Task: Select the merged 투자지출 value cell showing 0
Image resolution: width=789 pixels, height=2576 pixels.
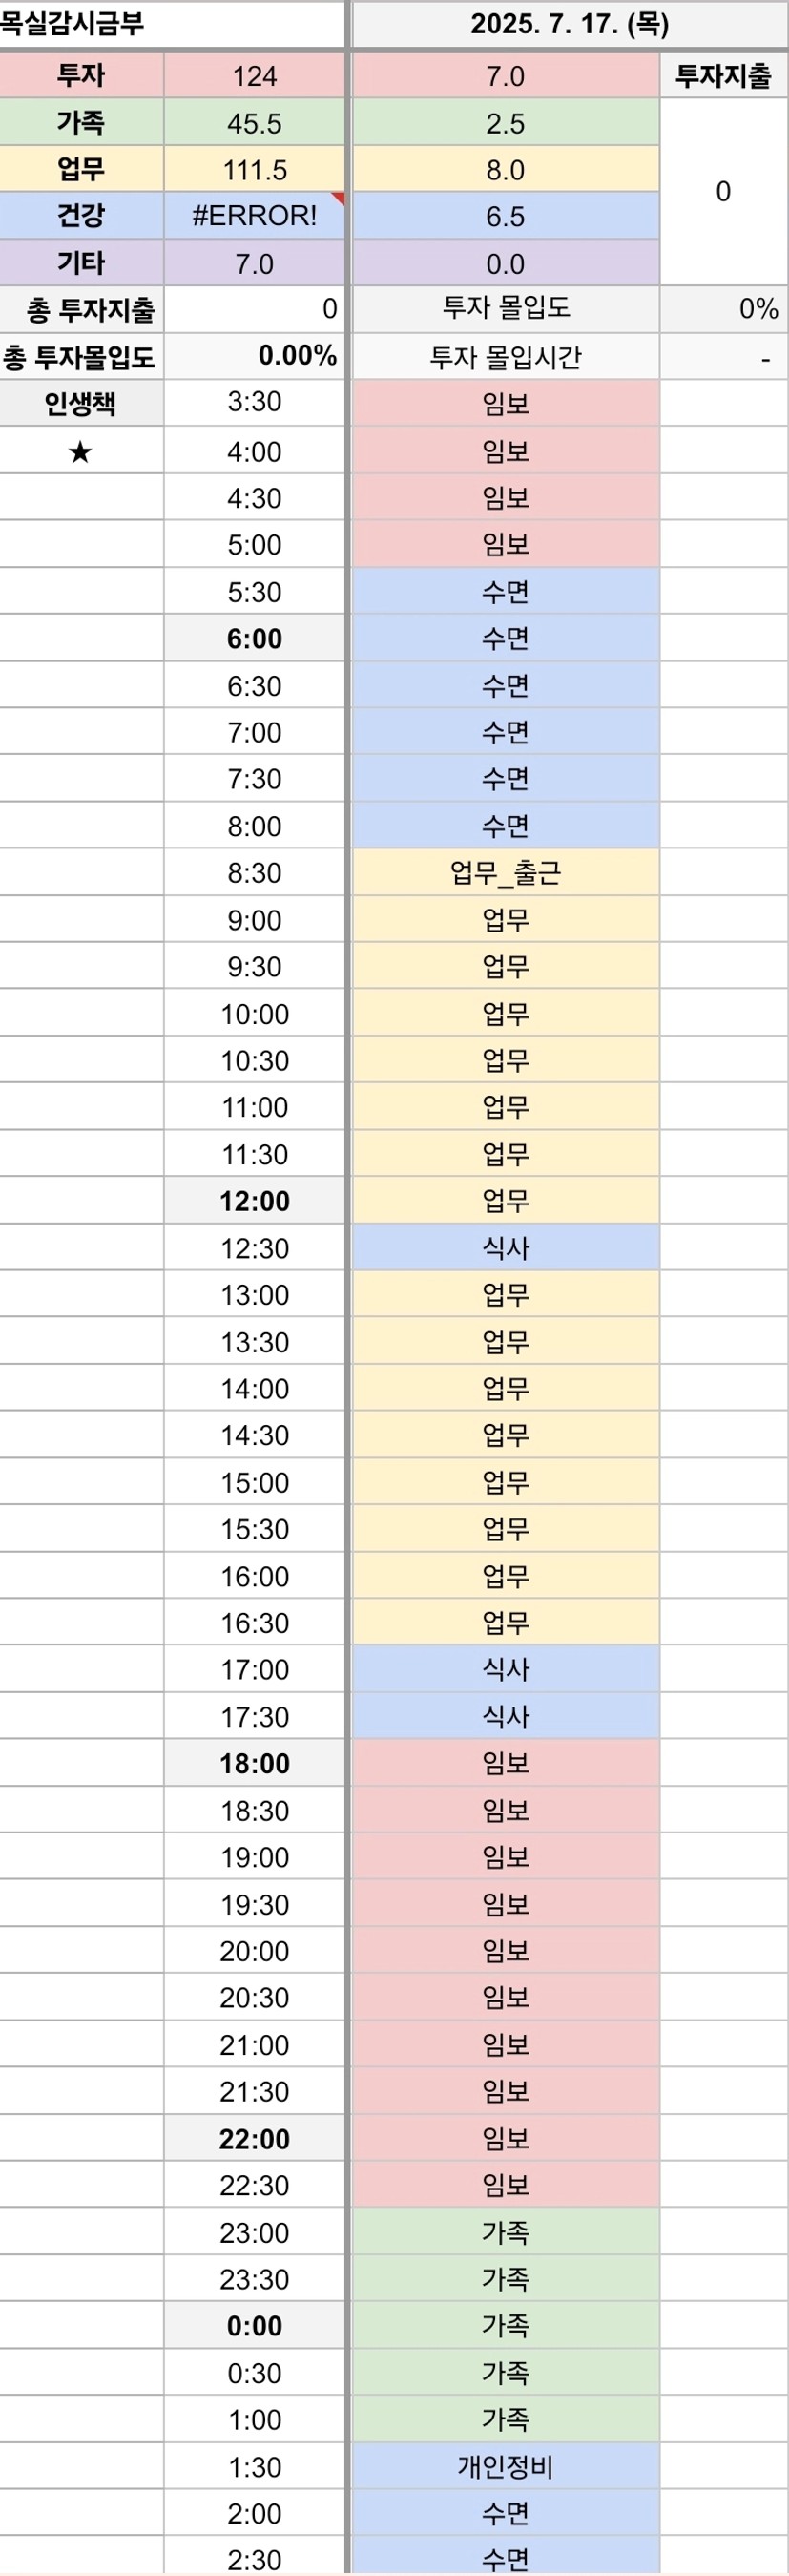Action: [x=723, y=191]
